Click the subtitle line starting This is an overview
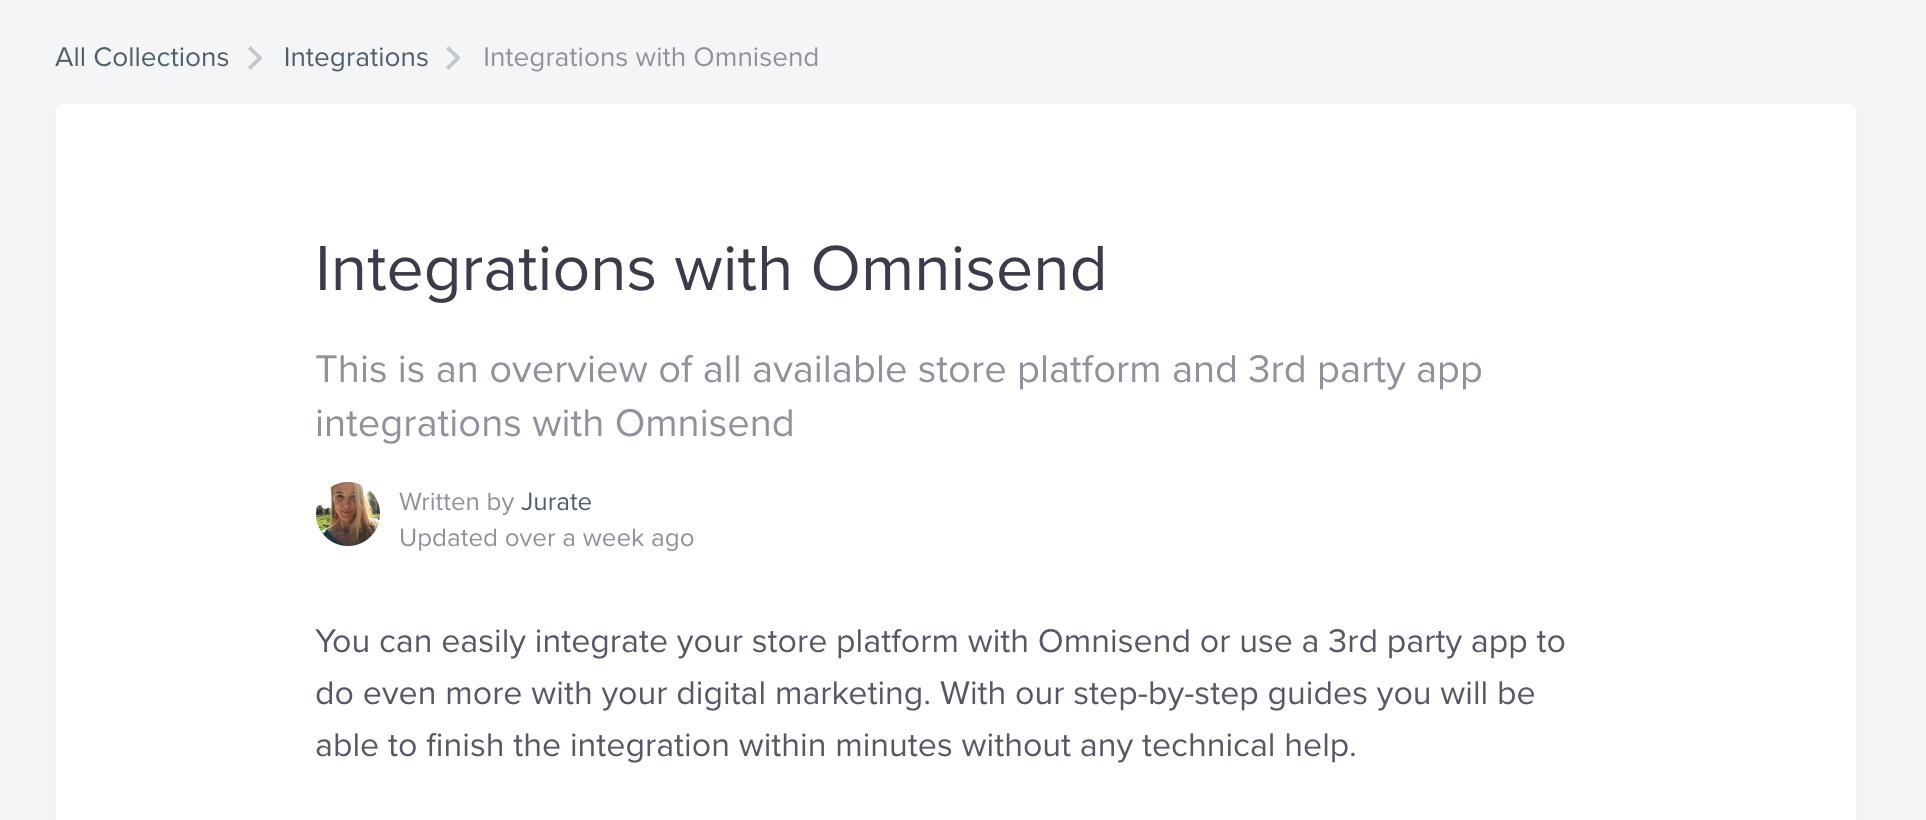 pos(898,370)
